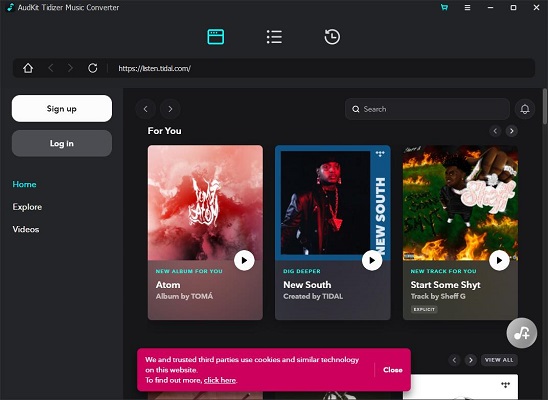The image size is (548, 400).
Task: Click the vertical scrollbar of page
Action: coord(545,106)
